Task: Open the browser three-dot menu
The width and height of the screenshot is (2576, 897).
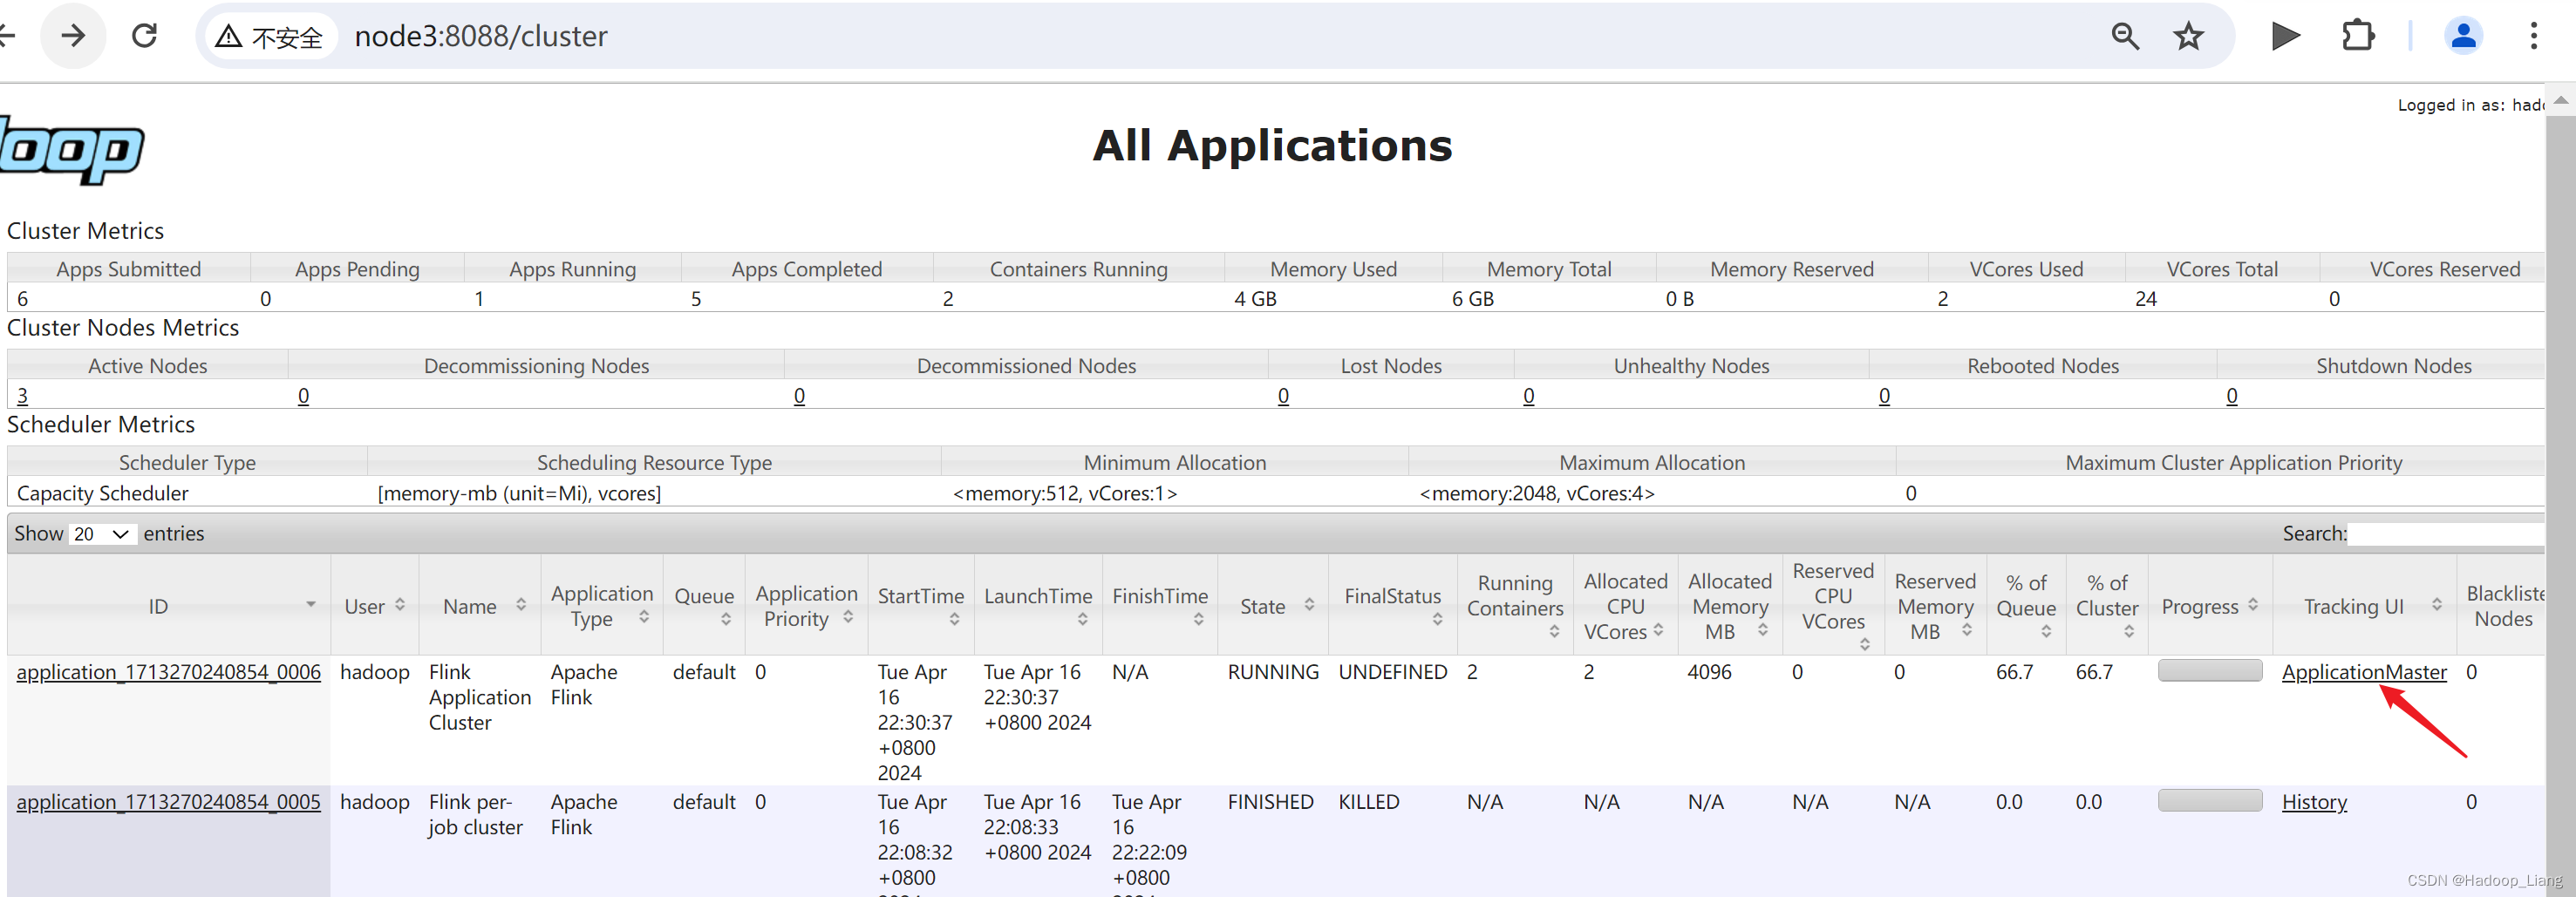Action: coord(2533,36)
